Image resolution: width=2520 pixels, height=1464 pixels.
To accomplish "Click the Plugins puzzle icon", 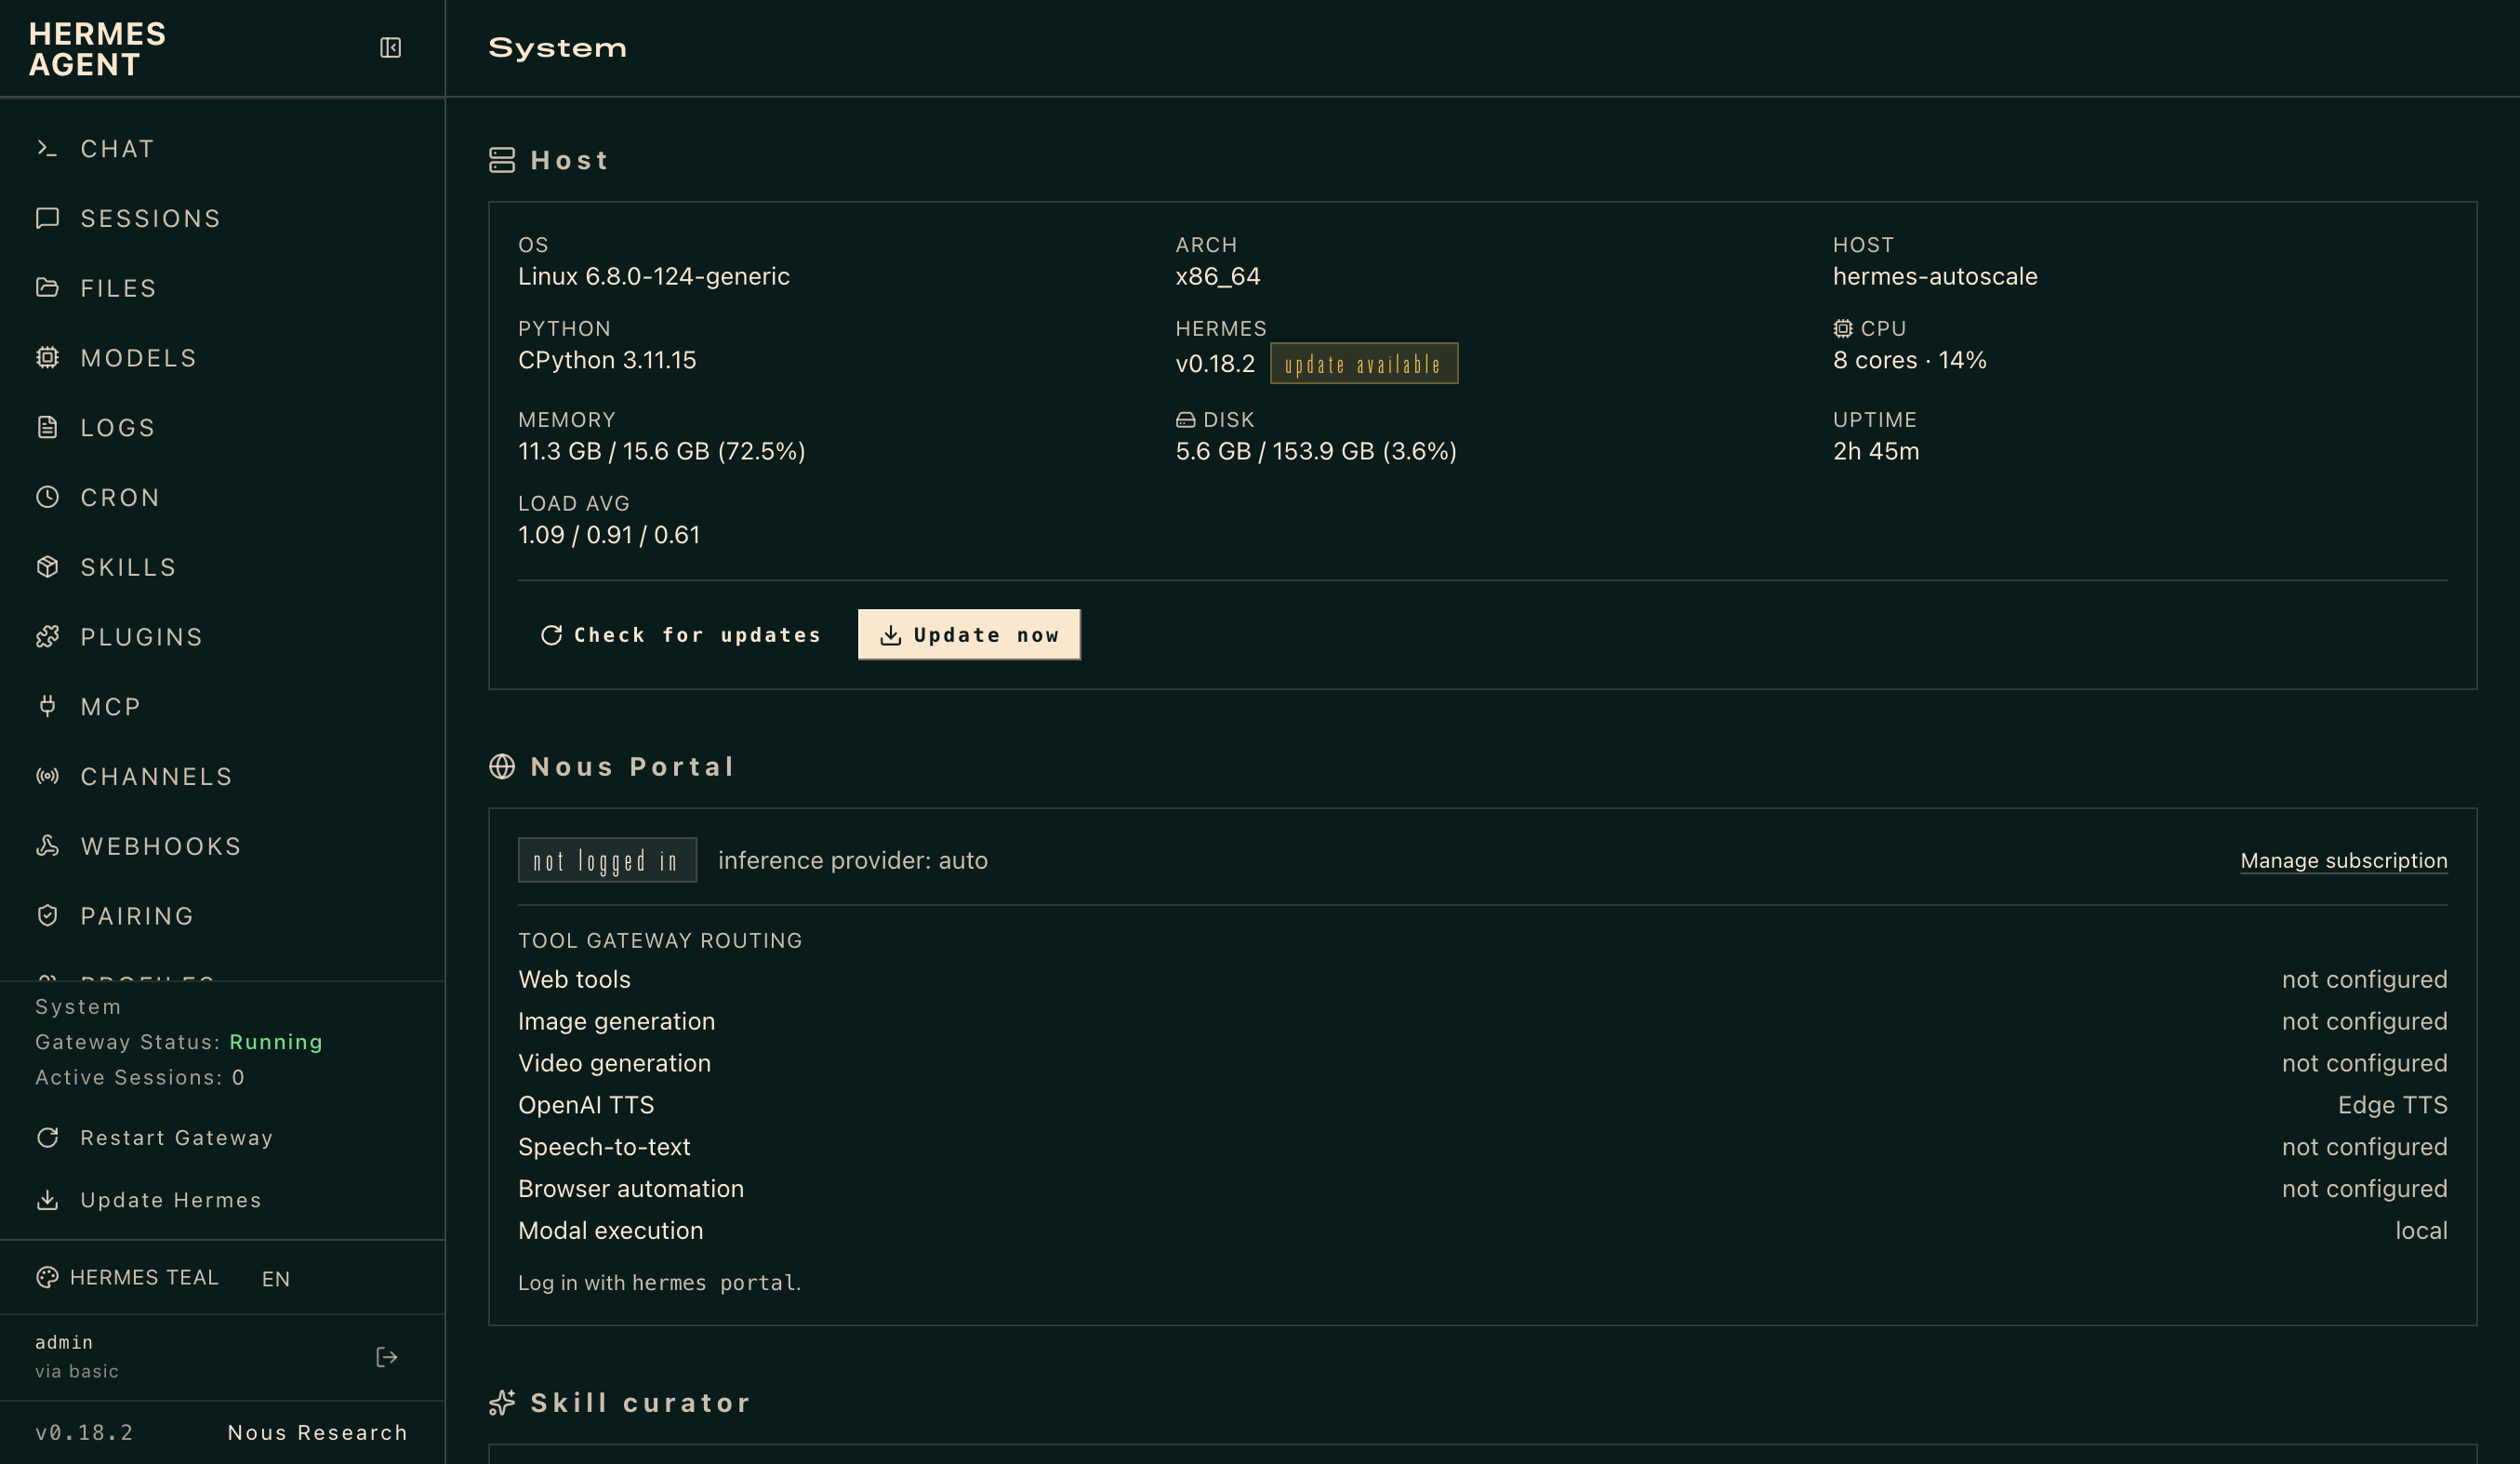I will point(47,637).
